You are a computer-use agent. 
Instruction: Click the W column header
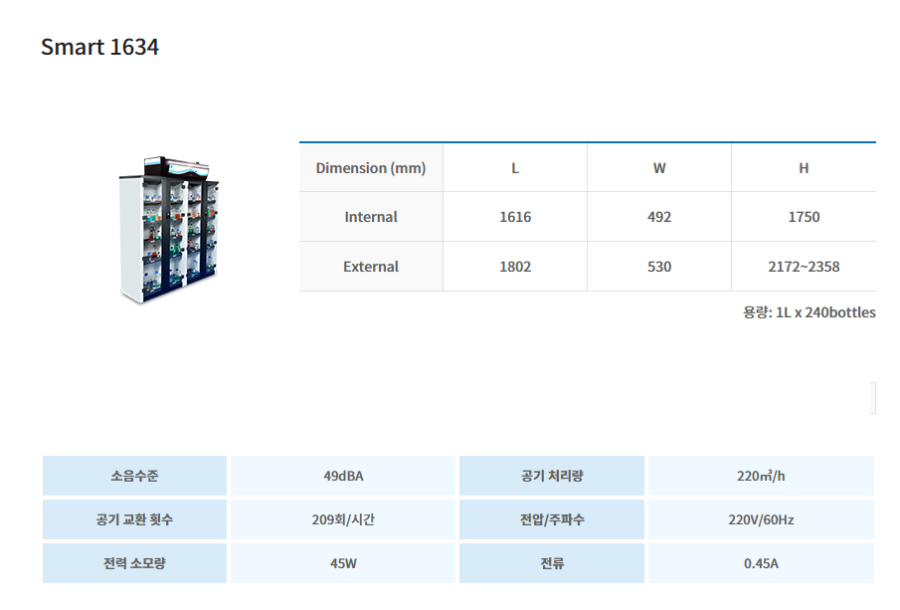tap(659, 168)
